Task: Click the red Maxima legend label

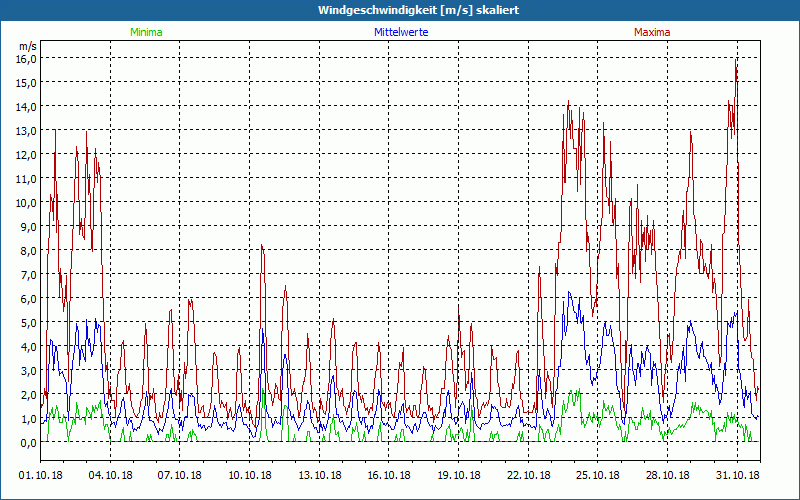Action: [x=652, y=32]
